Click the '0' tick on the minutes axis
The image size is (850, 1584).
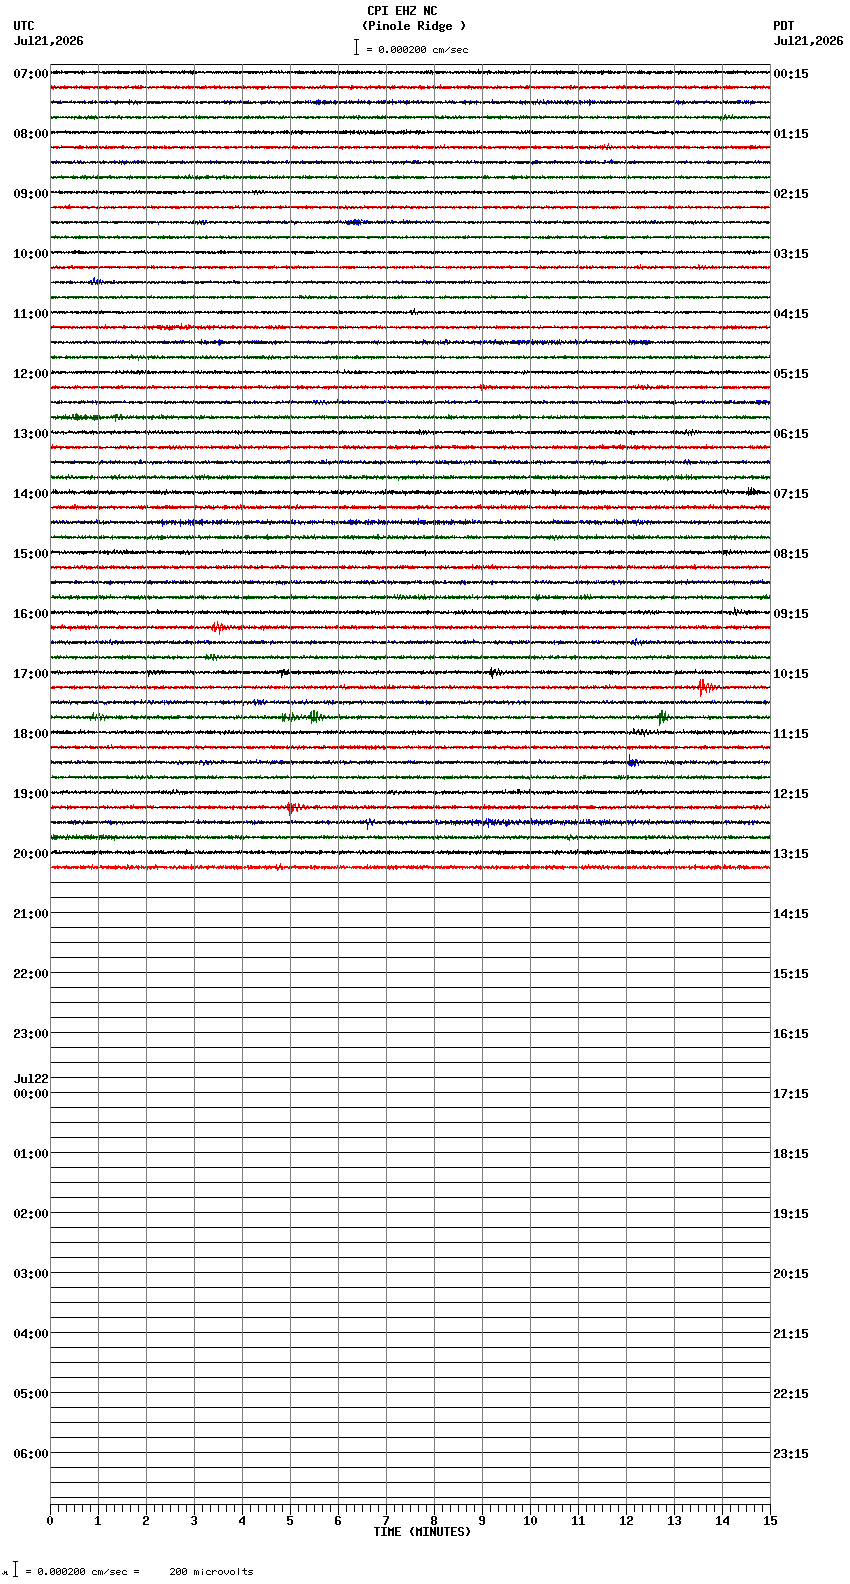pyautogui.click(x=50, y=1521)
